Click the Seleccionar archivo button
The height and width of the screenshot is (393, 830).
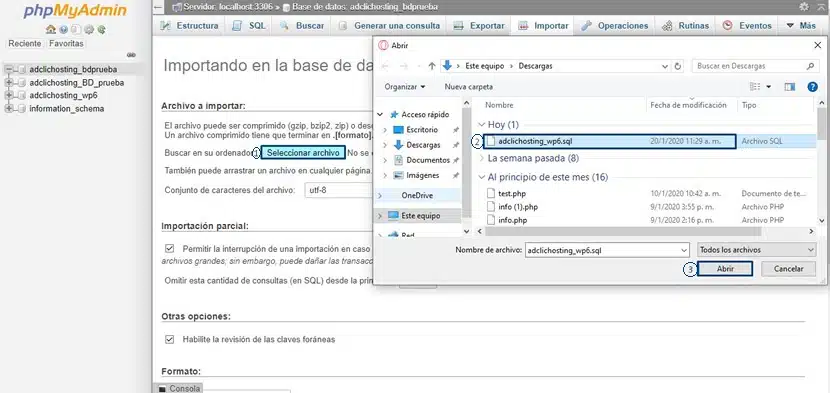(x=303, y=153)
